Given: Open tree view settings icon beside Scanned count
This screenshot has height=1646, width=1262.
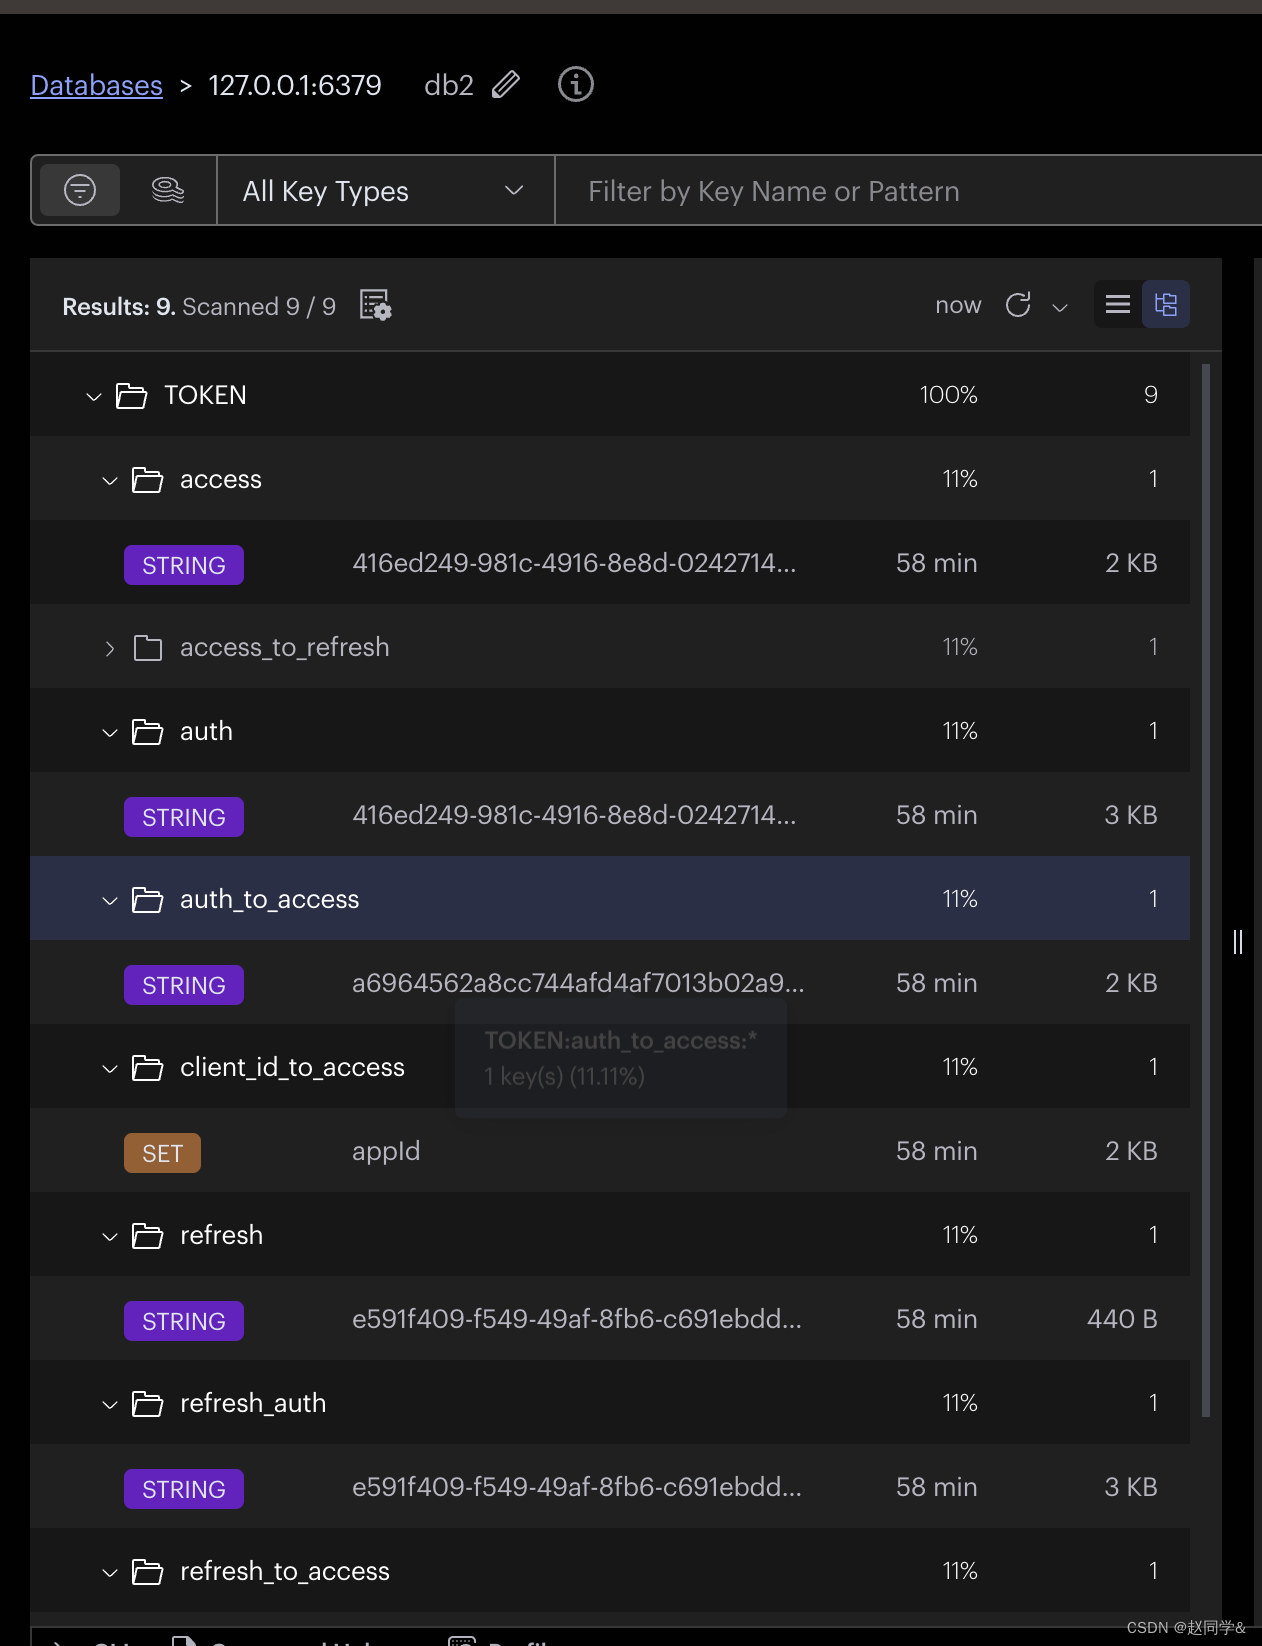Looking at the screenshot, I should click(375, 305).
